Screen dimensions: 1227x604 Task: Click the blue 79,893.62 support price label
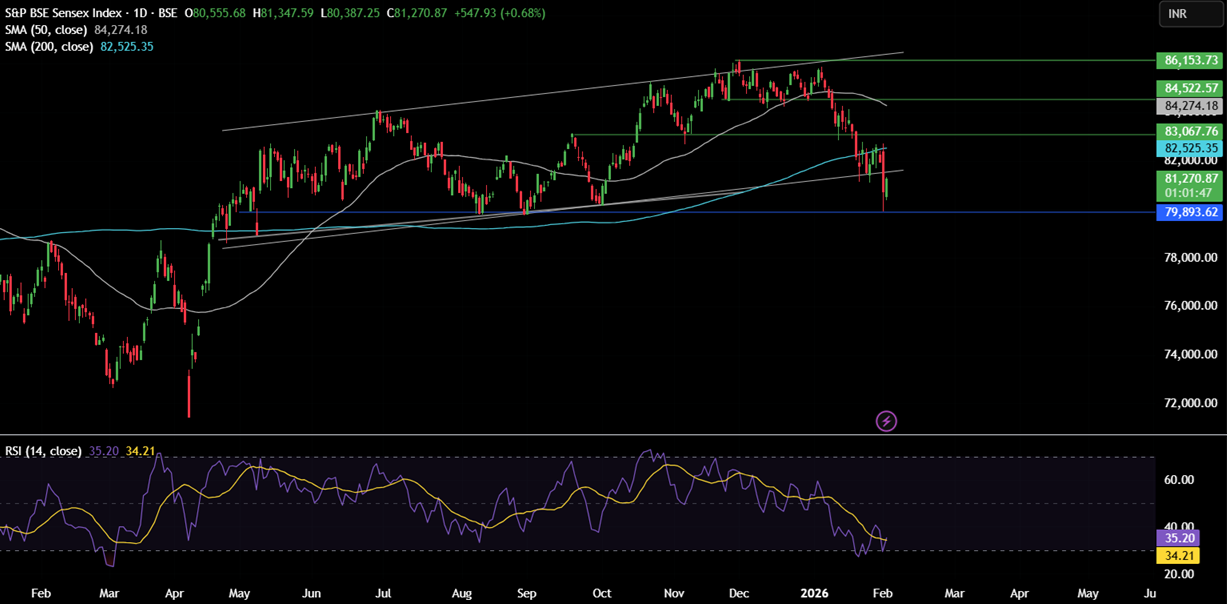(1187, 212)
